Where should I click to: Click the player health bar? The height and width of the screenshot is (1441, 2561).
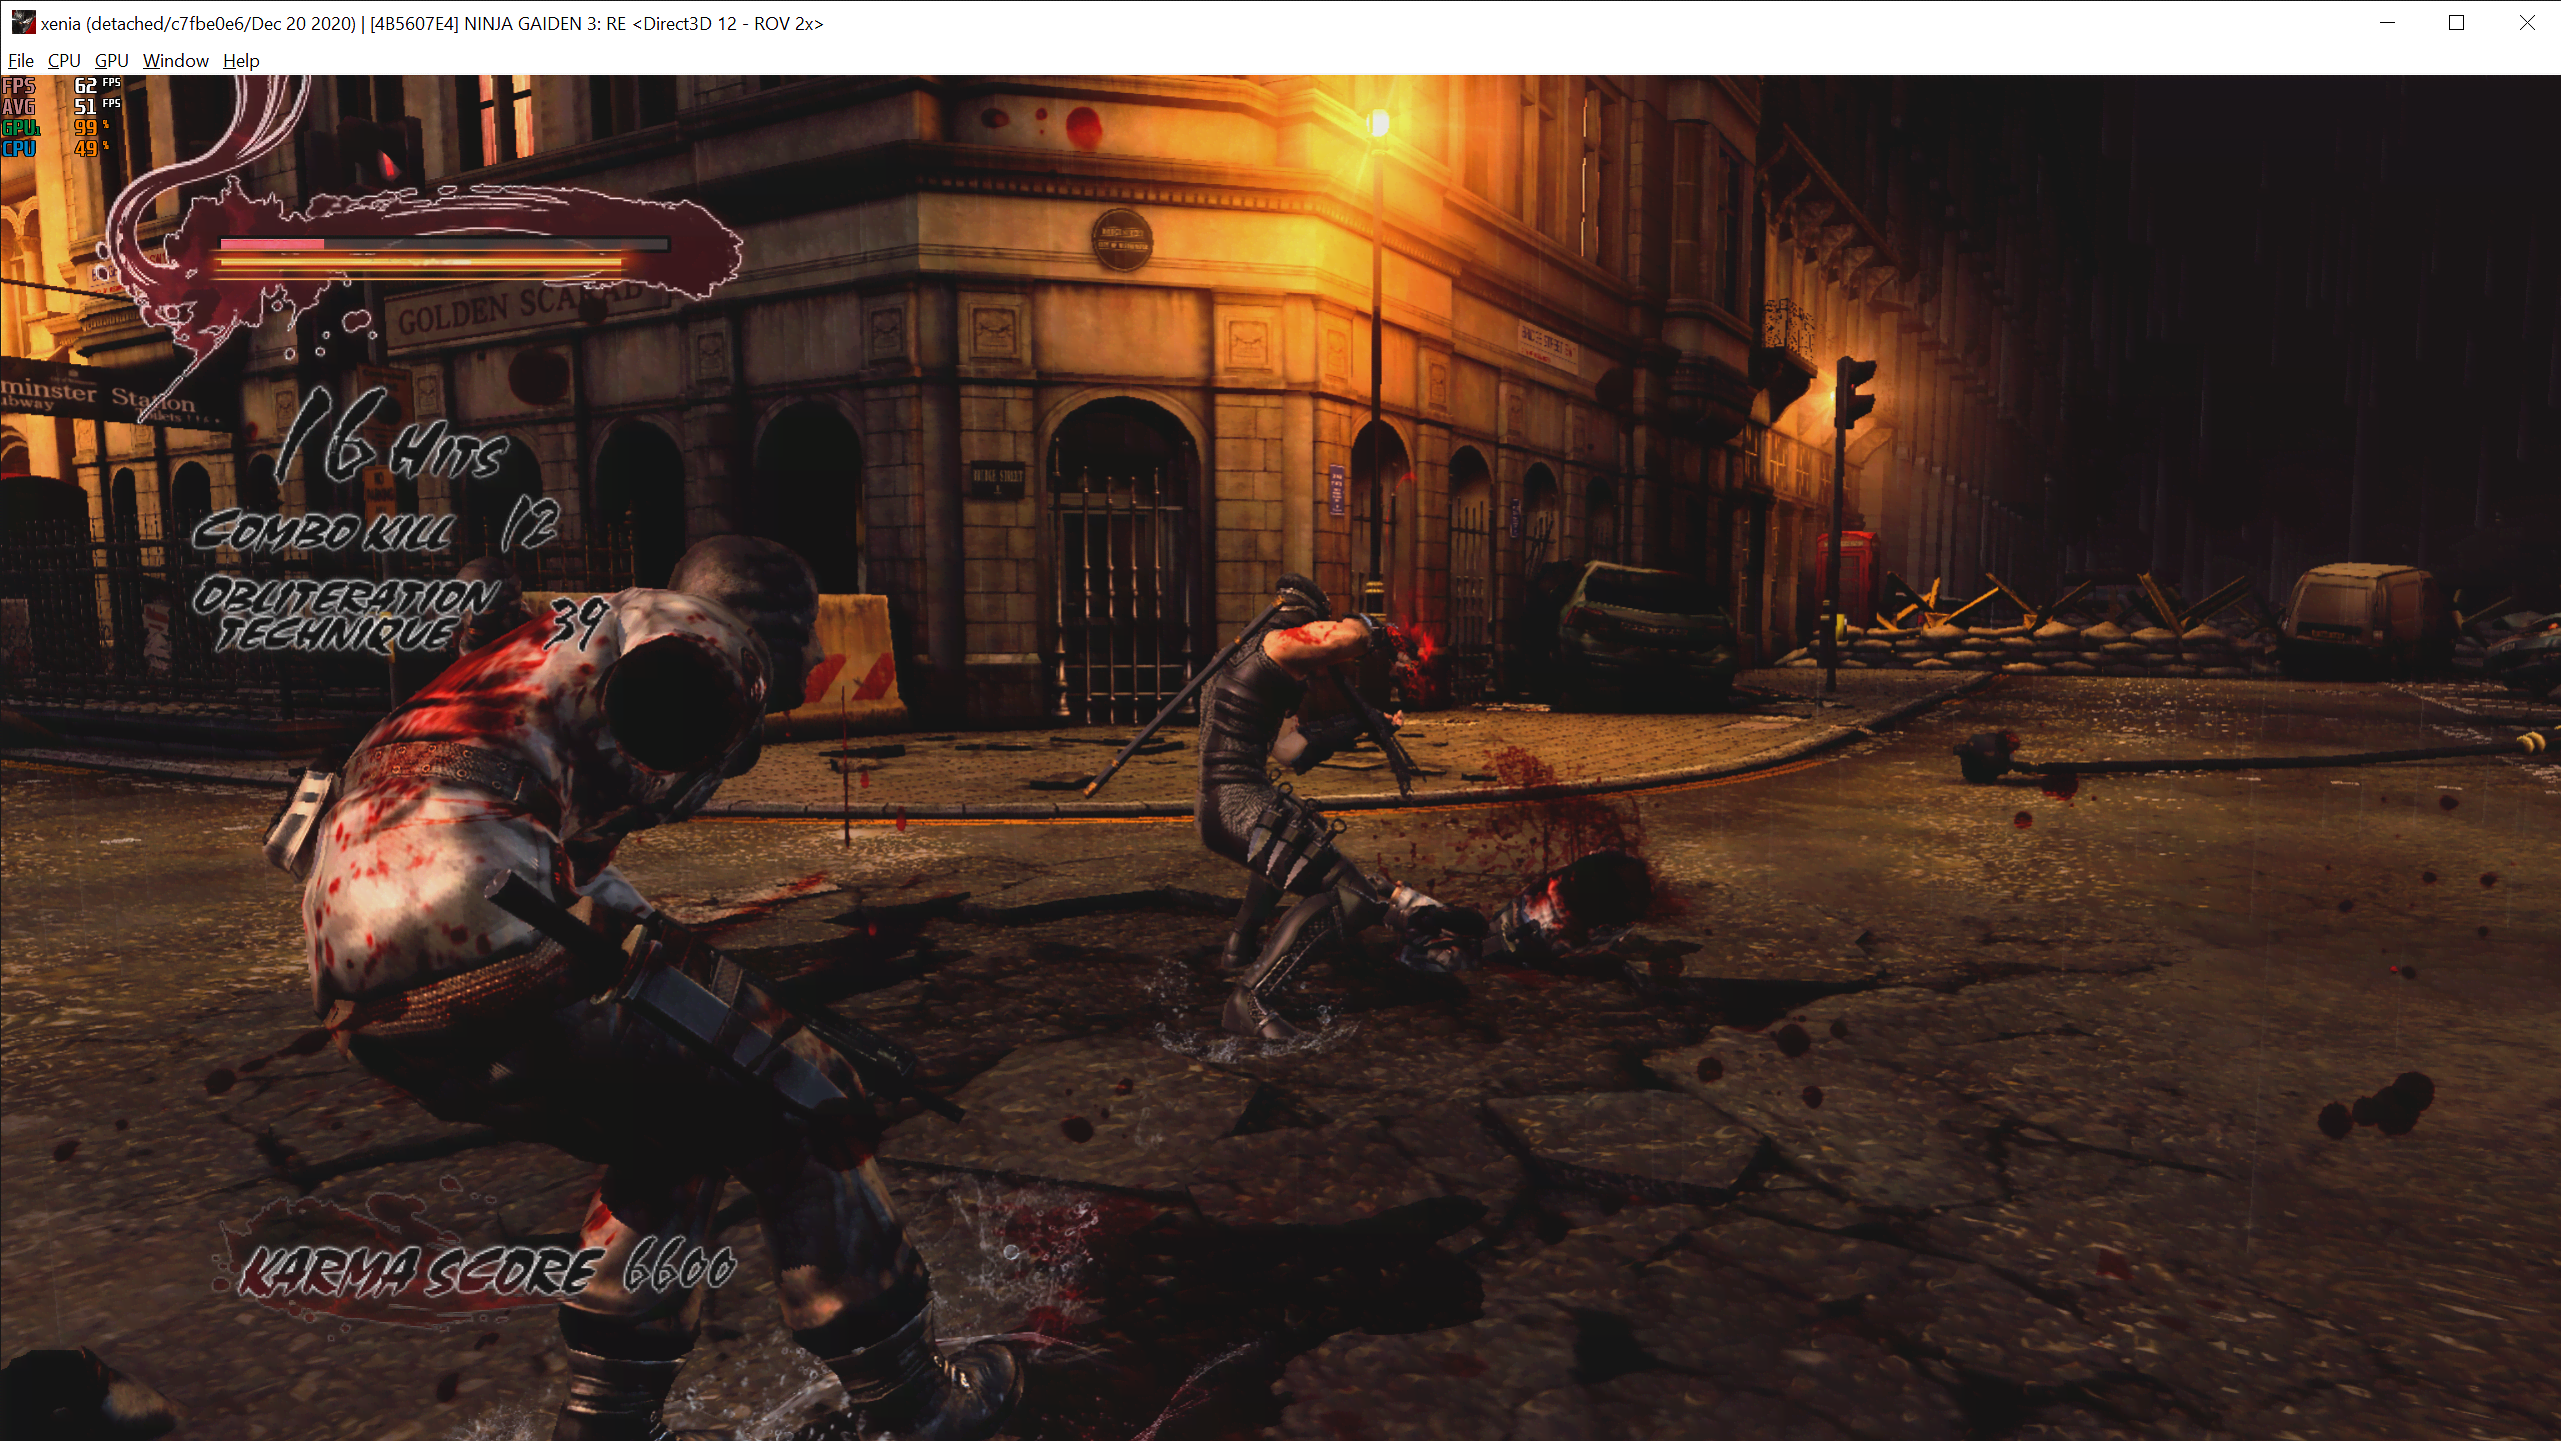444,244
